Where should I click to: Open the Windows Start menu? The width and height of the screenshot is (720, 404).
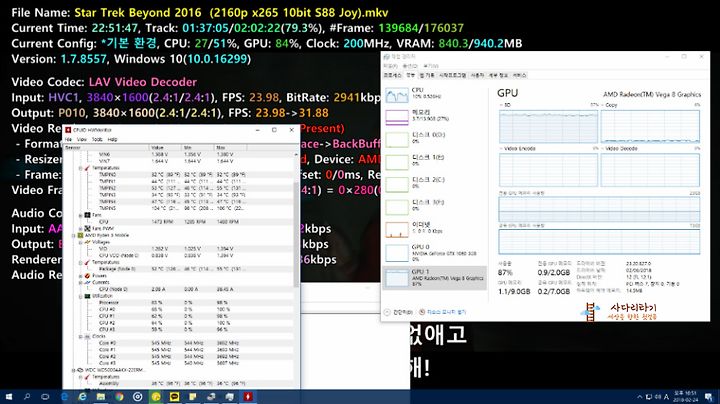click(x=8, y=397)
